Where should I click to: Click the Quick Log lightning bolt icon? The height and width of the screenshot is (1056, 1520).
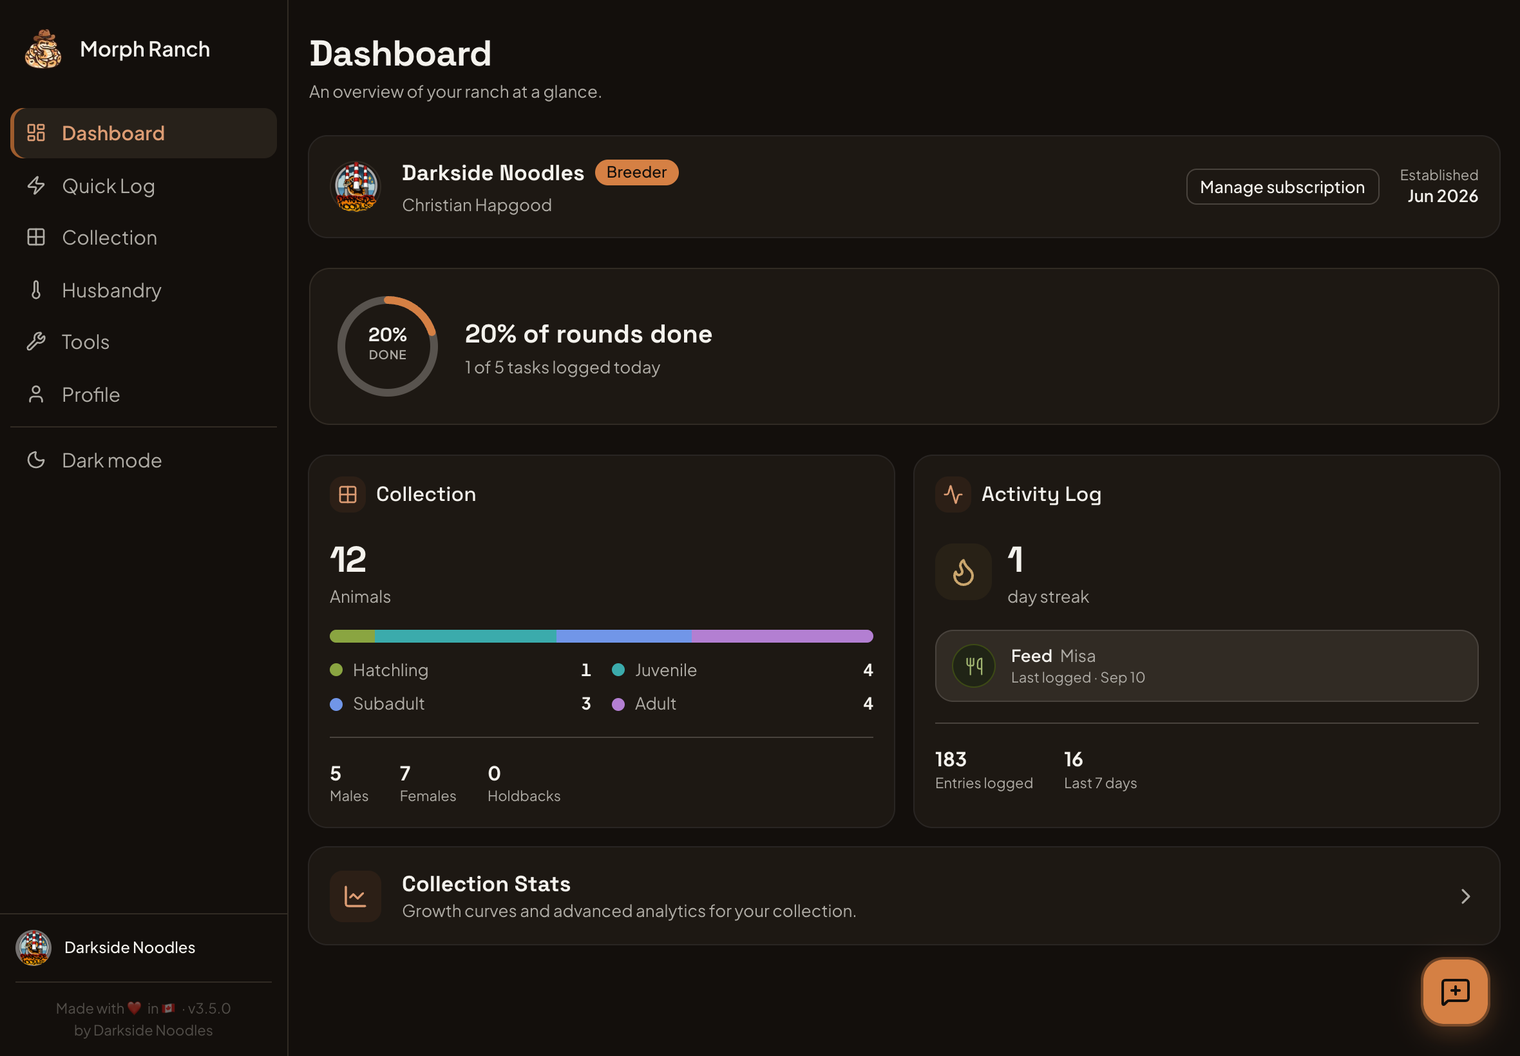pyautogui.click(x=36, y=186)
